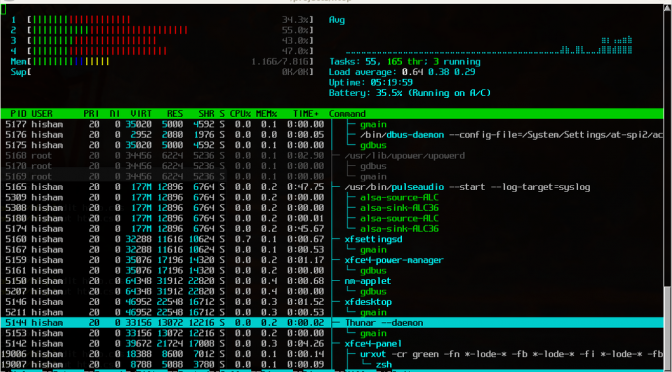Image resolution: width=672 pixels, height=372 pixels.
Task: Click the terminal vertical scrollbar thumb
Action: 668,328
